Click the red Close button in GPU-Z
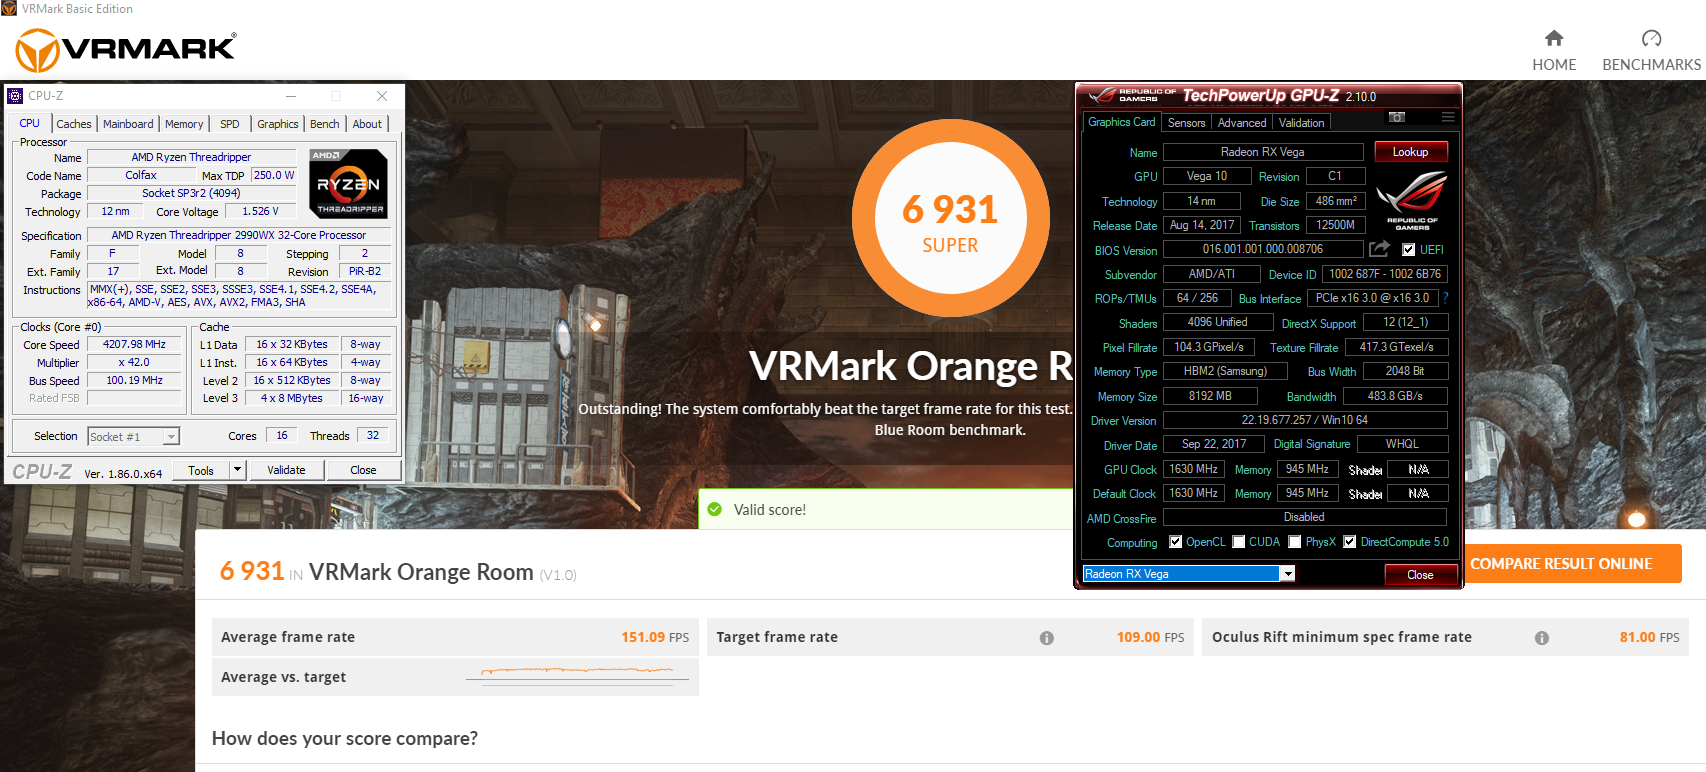The height and width of the screenshot is (772, 1706). (x=1420, y=575)
